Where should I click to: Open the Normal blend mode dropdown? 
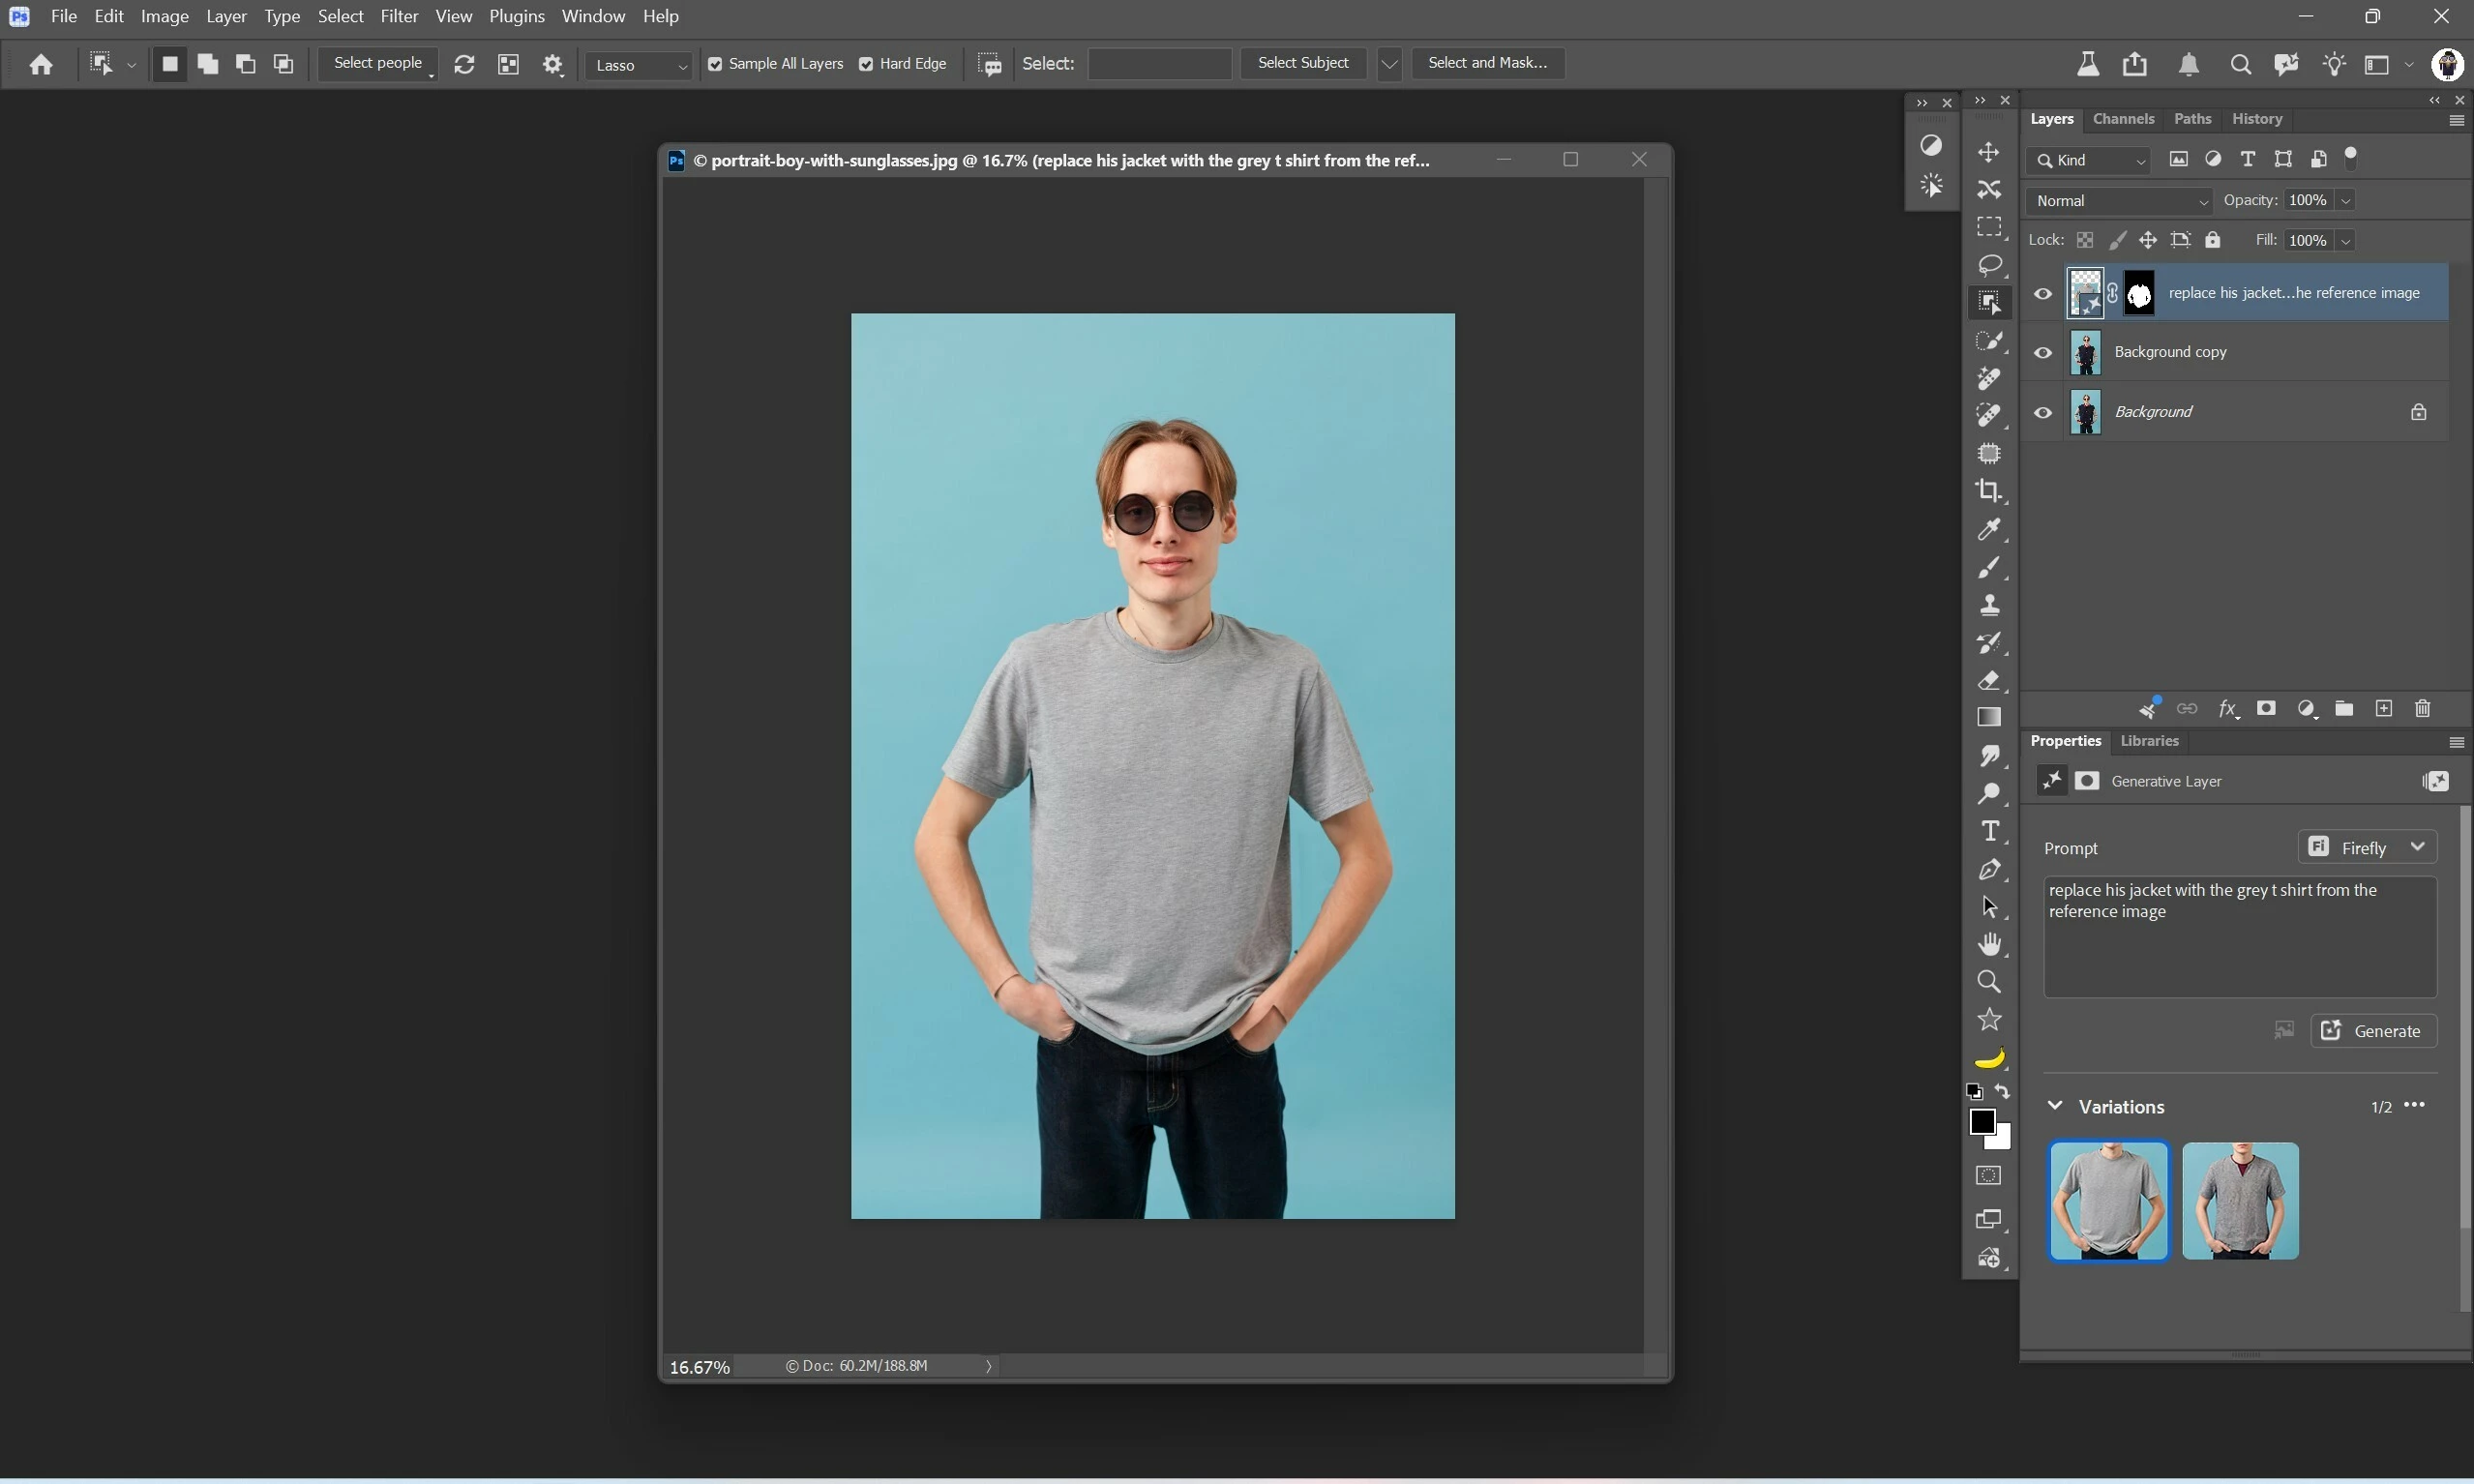2118,201
